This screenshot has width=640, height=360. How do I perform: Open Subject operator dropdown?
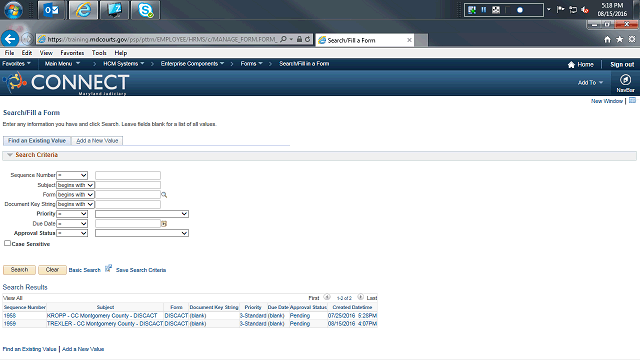[75, 185]
